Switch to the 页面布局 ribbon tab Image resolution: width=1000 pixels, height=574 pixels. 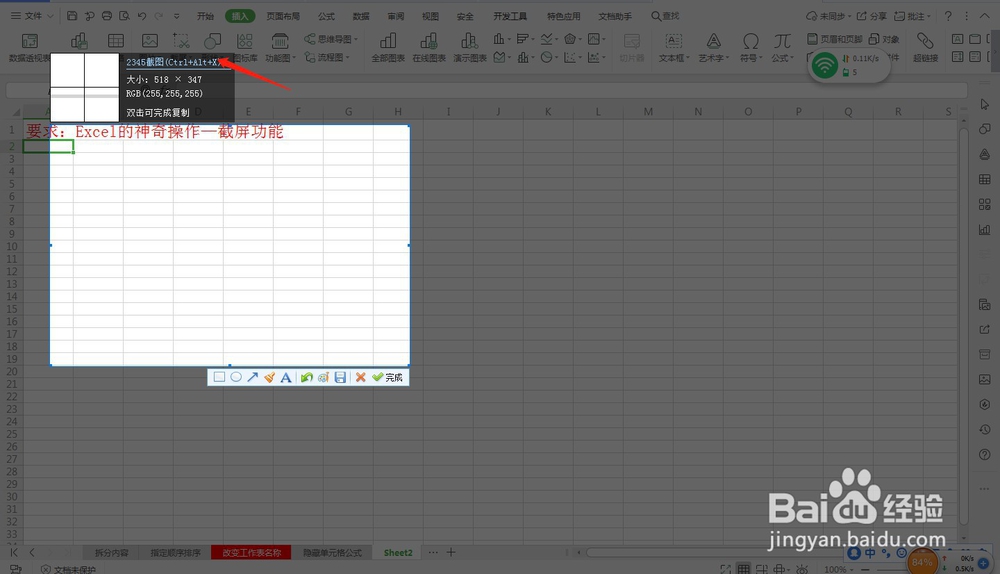[283, 16]
